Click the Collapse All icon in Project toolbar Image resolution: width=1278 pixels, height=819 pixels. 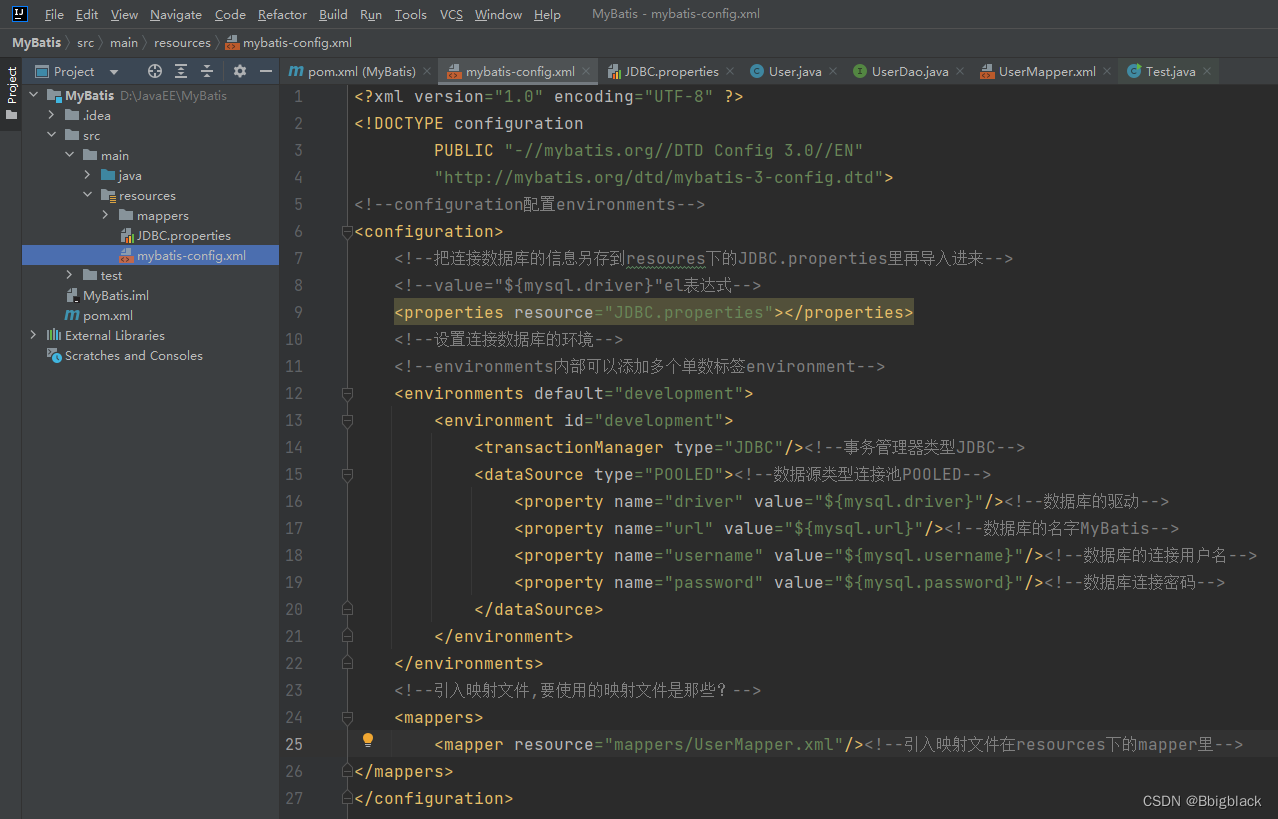(x=206, y=71)
